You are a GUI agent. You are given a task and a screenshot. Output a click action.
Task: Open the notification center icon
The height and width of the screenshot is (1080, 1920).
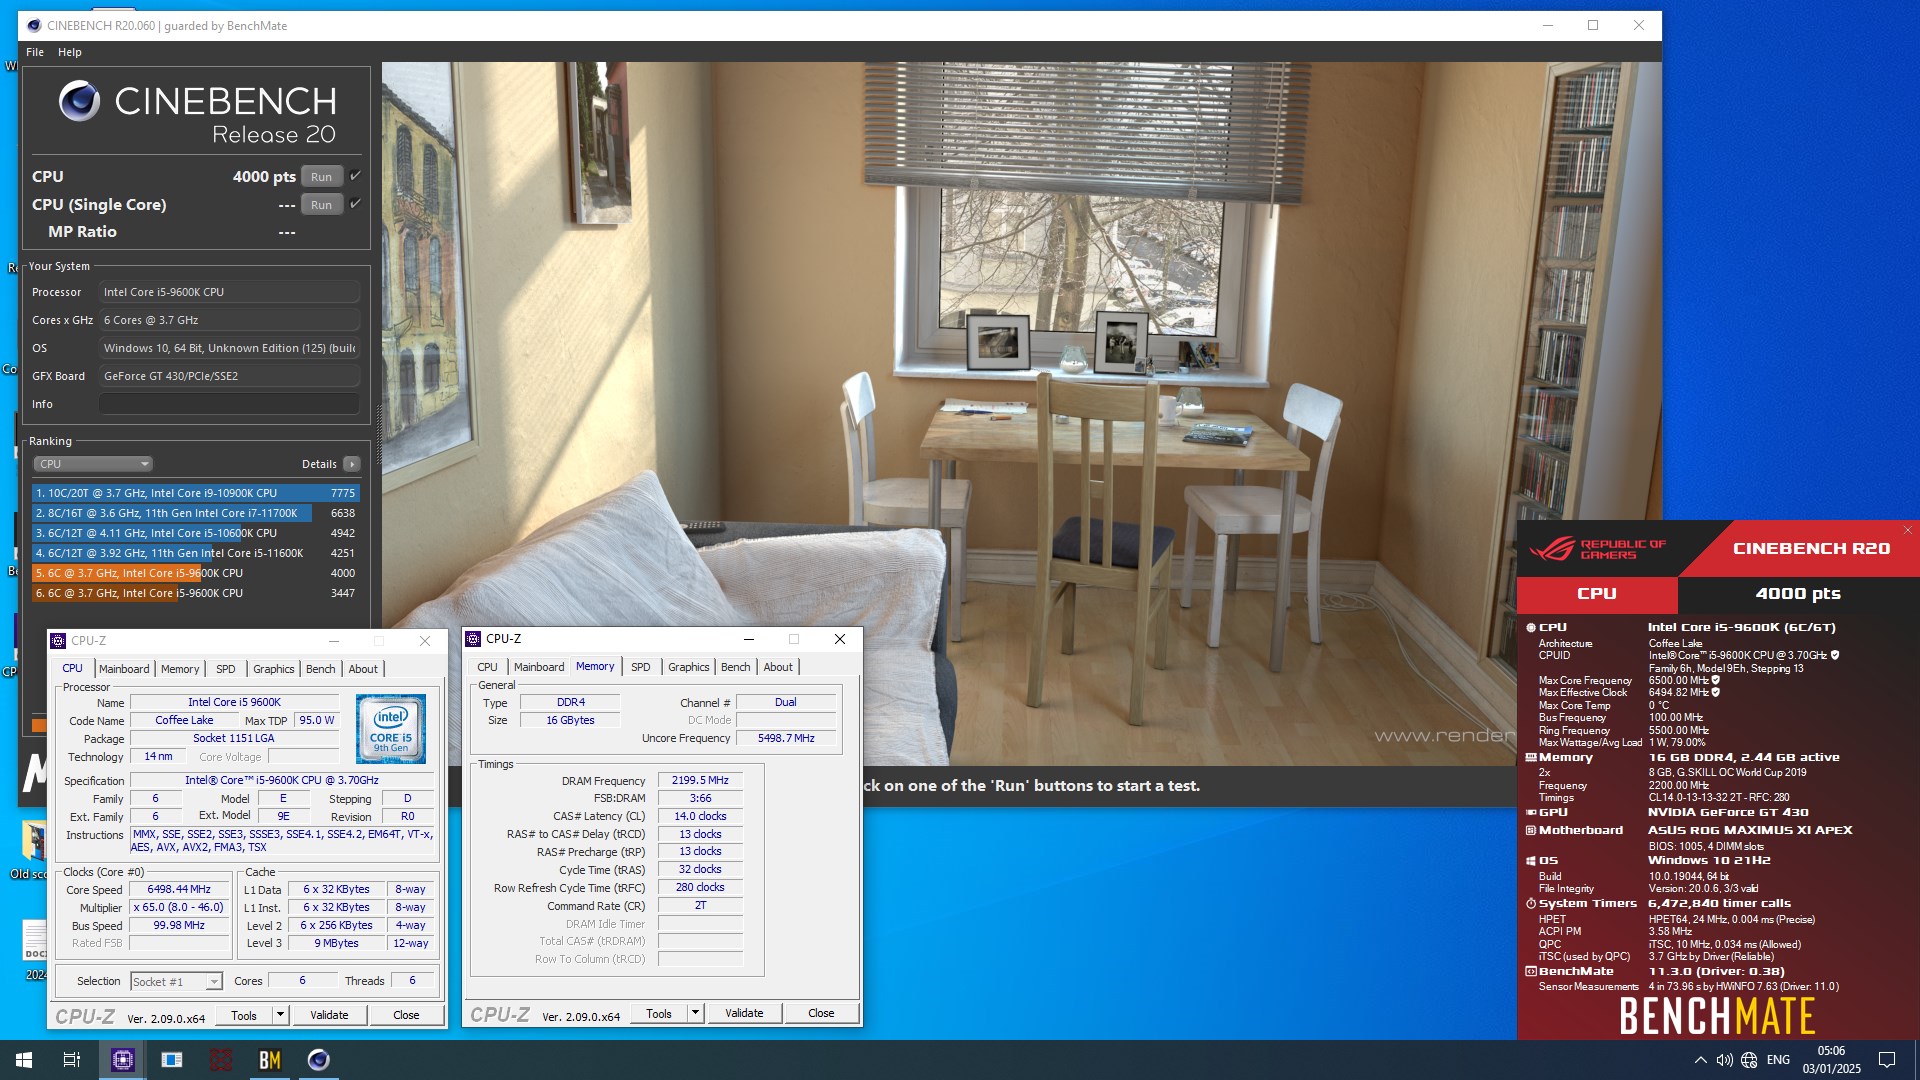point(1887,1060)
